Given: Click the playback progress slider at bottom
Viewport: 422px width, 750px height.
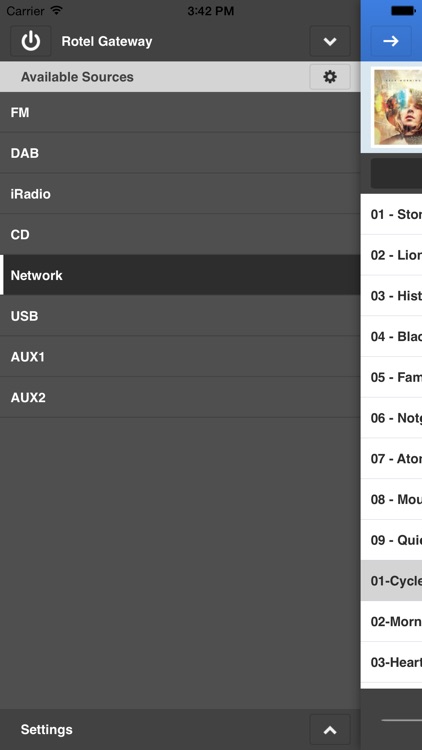Looking at the screenshot, I should point(401,719).
